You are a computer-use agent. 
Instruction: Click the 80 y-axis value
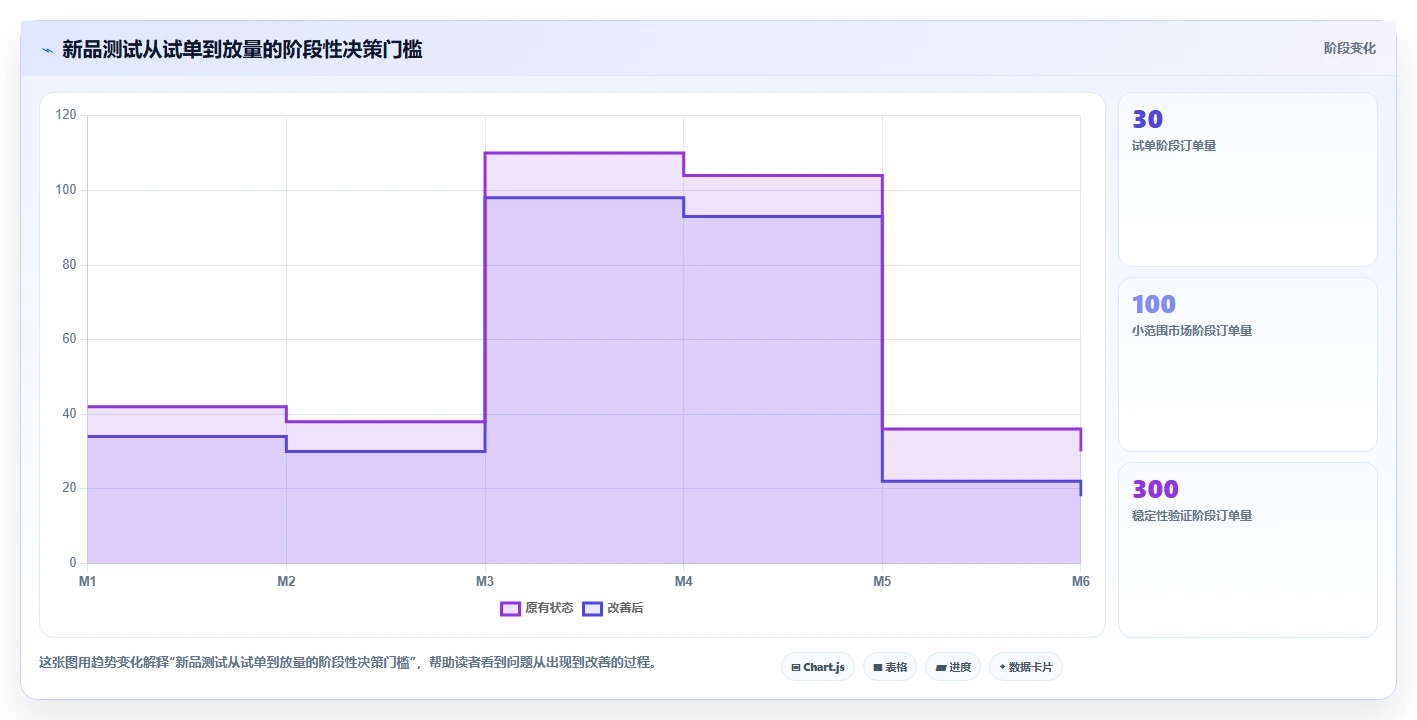tap(69, 265)
